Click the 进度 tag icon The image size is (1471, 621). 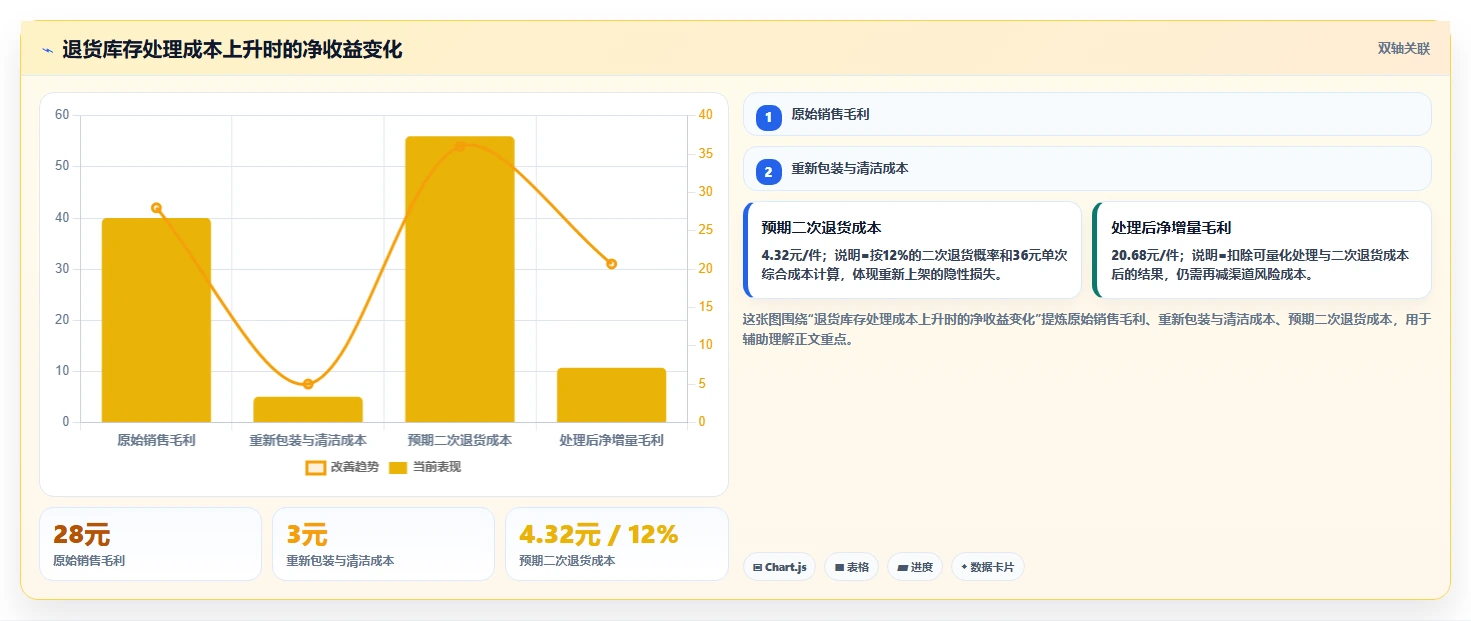tap(902, 567)
